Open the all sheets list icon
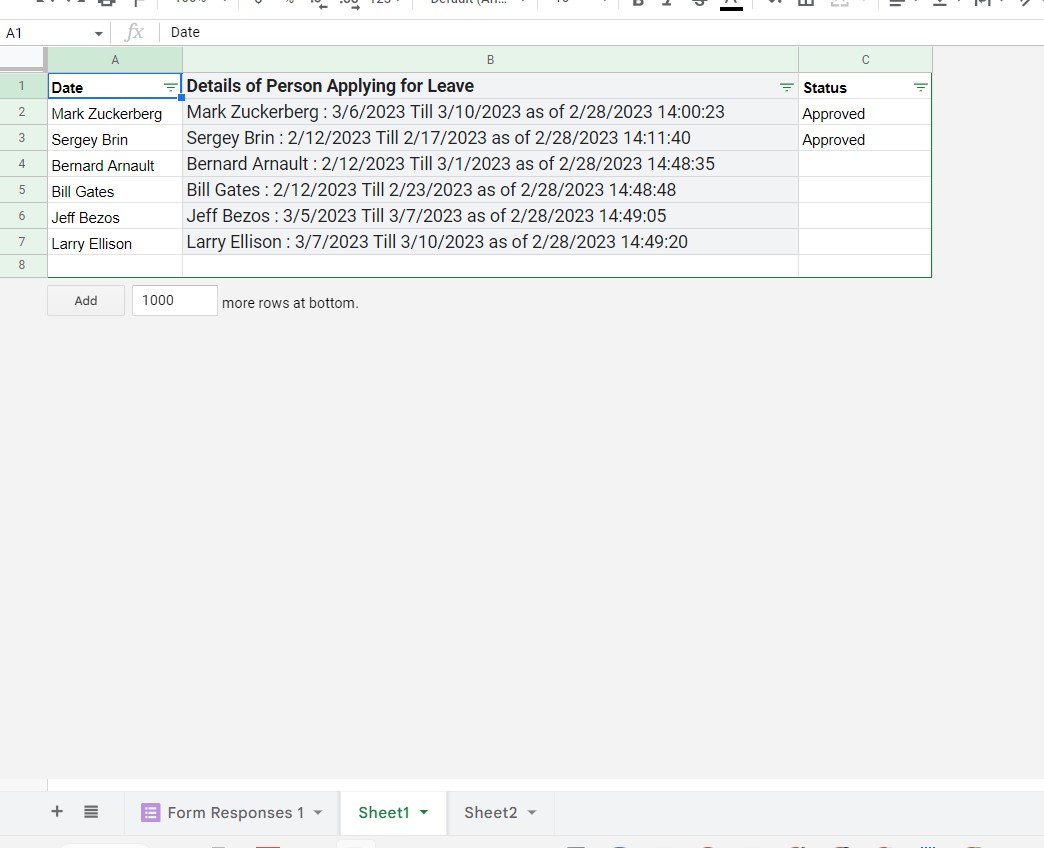Image resolution: width=1044 pixels, height=848 pixels. (x=91, y=811)
